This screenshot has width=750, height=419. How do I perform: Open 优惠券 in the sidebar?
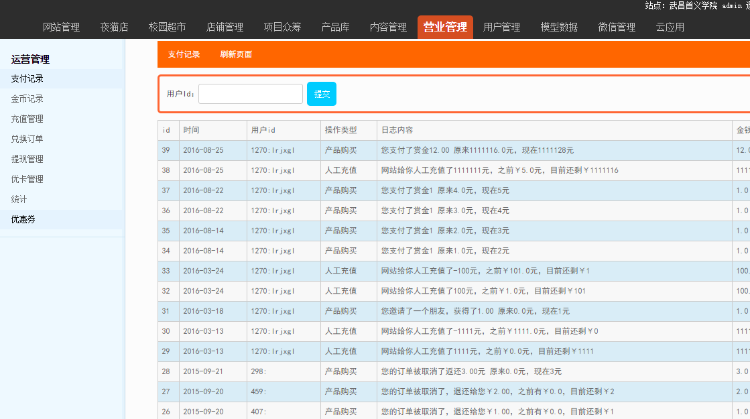tap(23, 219)
